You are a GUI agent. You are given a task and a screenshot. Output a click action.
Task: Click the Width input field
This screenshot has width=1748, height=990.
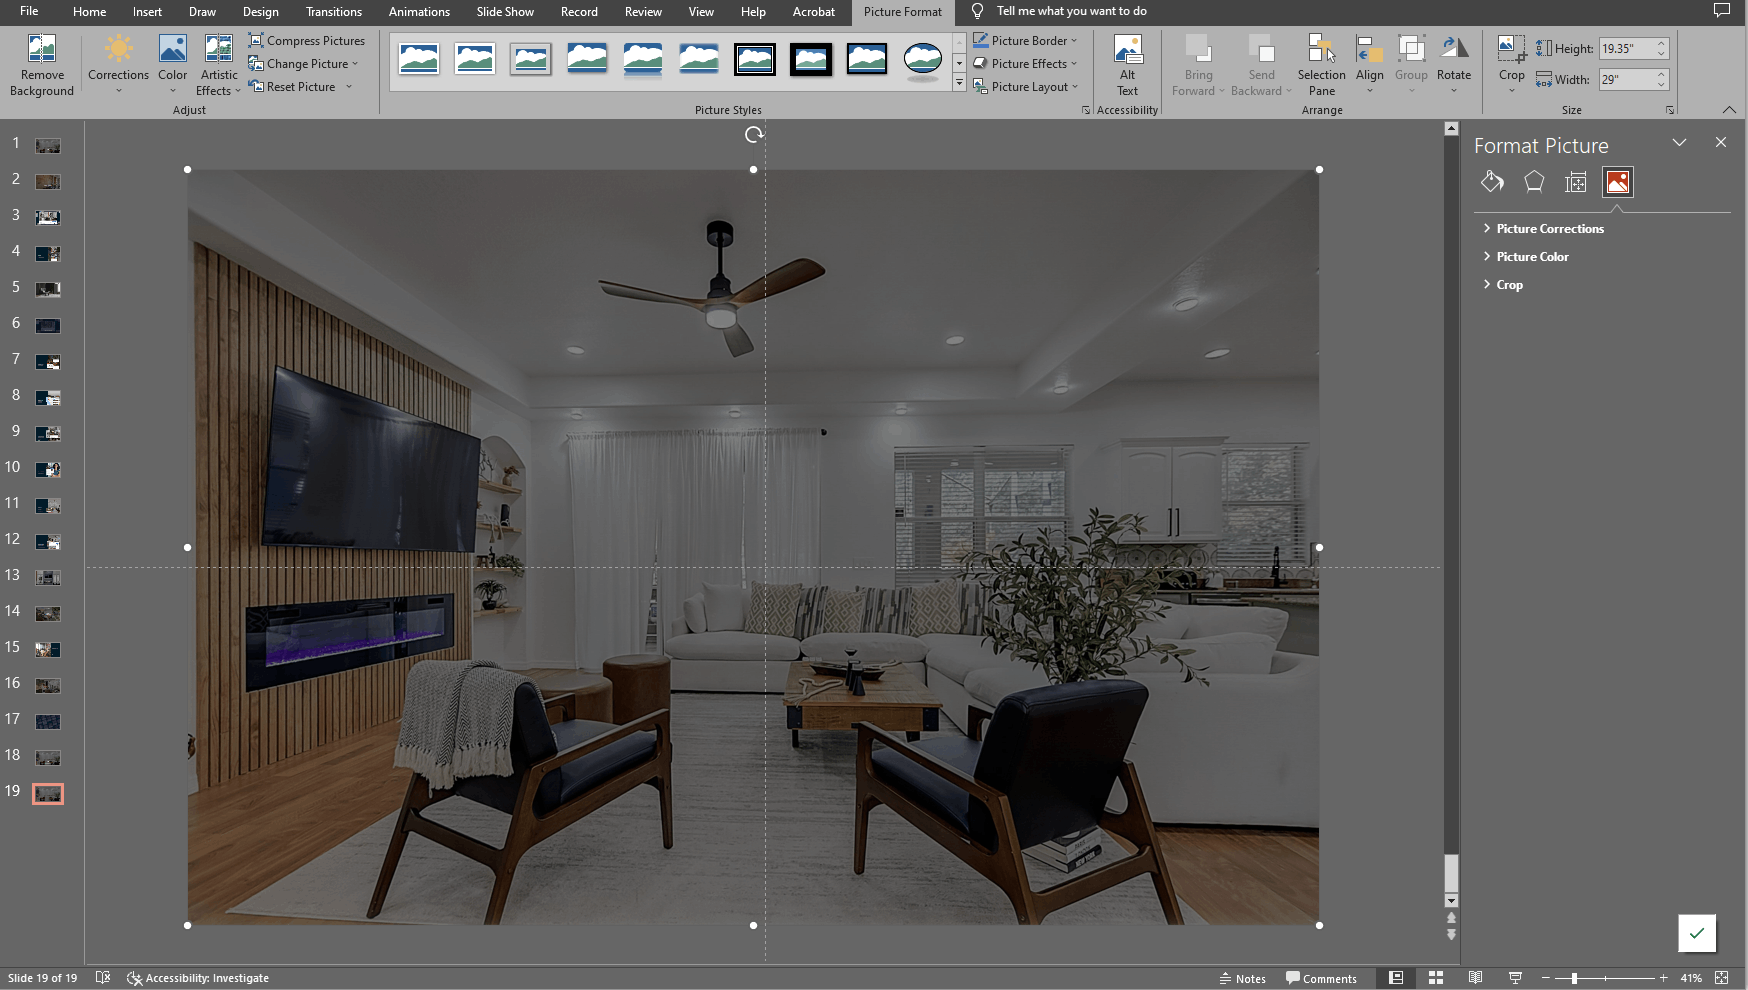(x=1627, y=79)
